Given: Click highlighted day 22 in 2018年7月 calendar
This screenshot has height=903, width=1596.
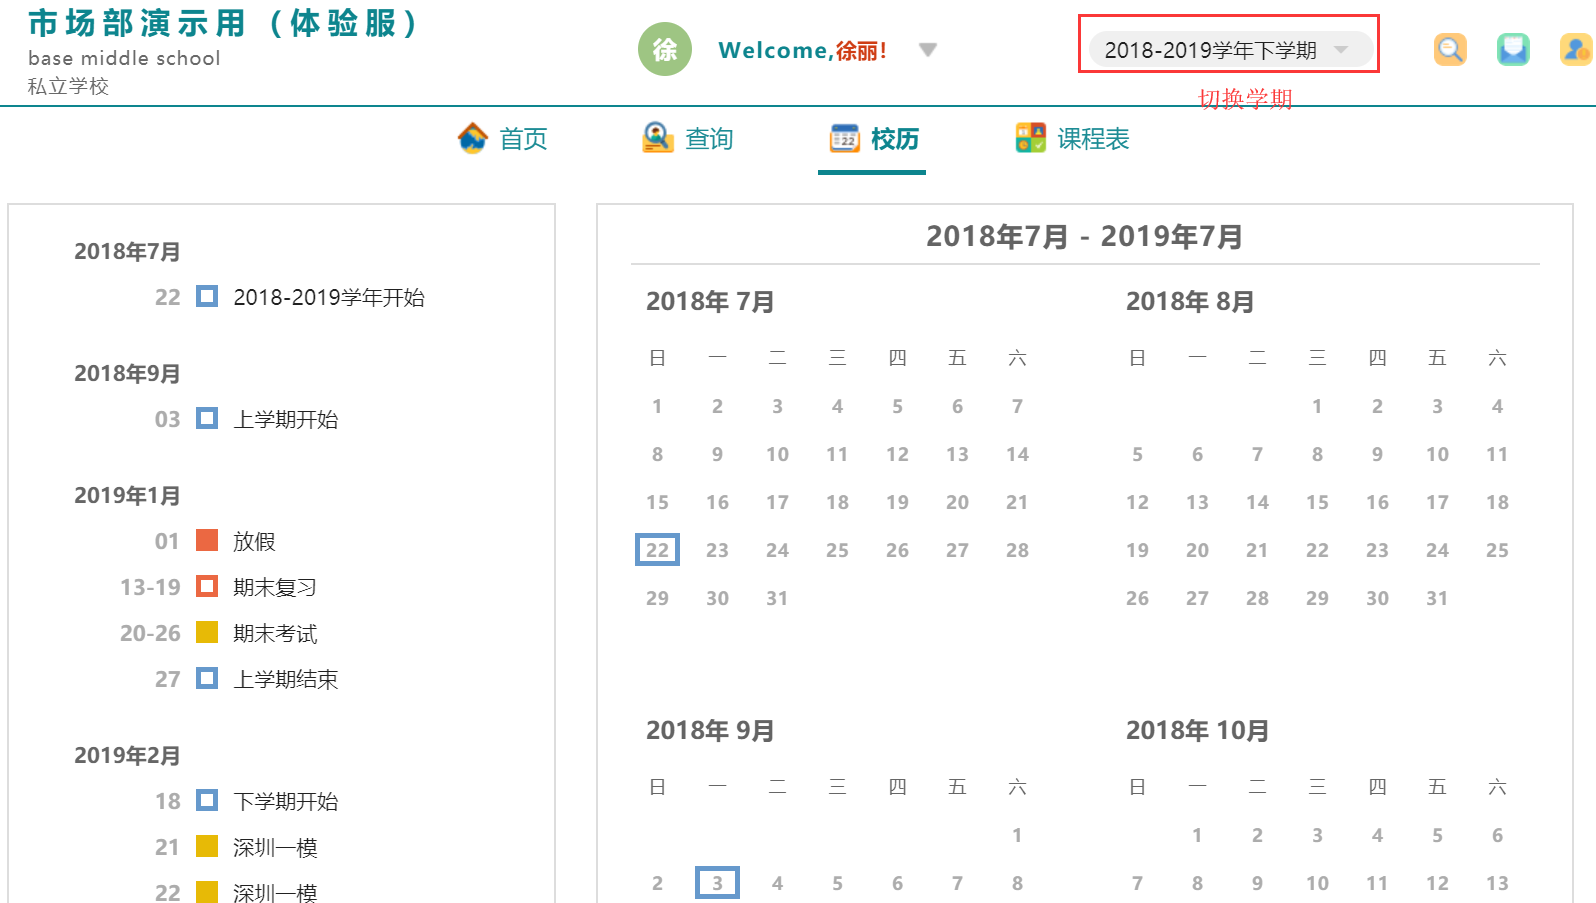Looking at the screenshot, I should click(x=657, y=550).
